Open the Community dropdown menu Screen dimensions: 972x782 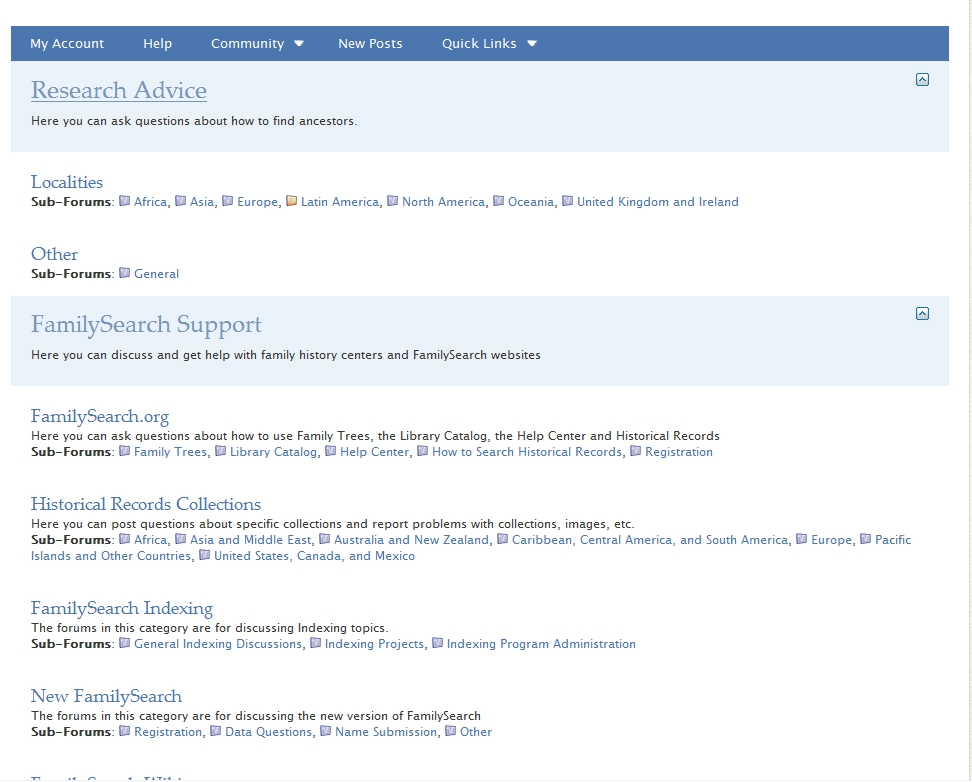(257, 43)
